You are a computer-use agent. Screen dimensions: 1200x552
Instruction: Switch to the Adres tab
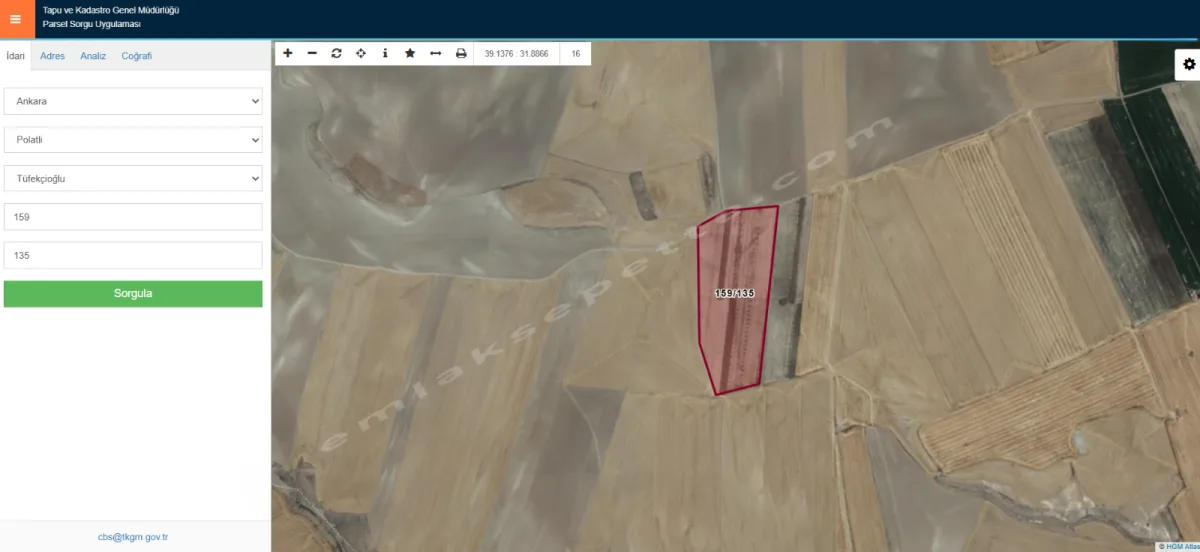tap(52, 56)
